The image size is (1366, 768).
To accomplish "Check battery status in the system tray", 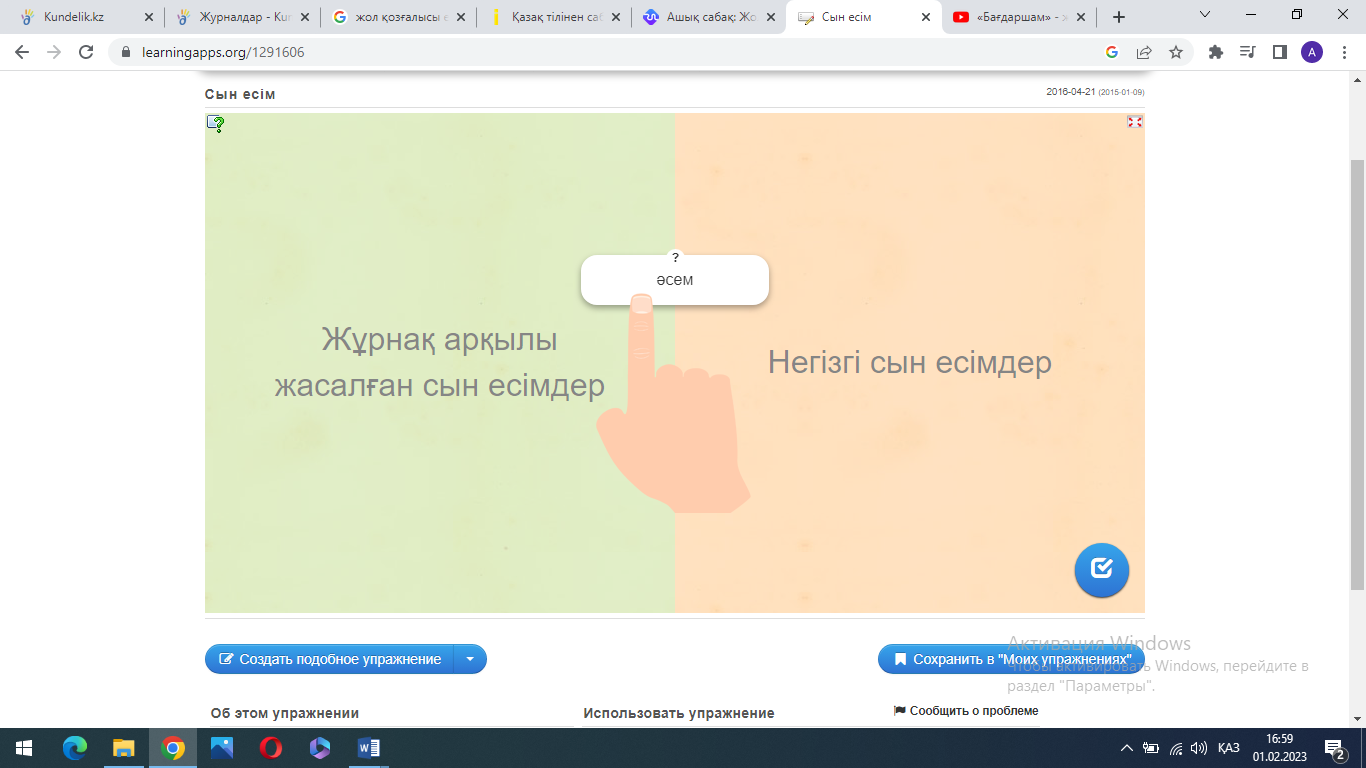I will (x=1152, y=747).
